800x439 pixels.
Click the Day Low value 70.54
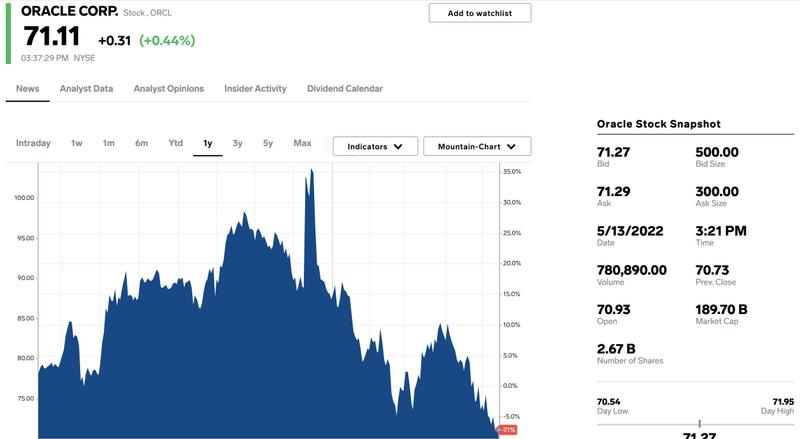coord(608,402)
